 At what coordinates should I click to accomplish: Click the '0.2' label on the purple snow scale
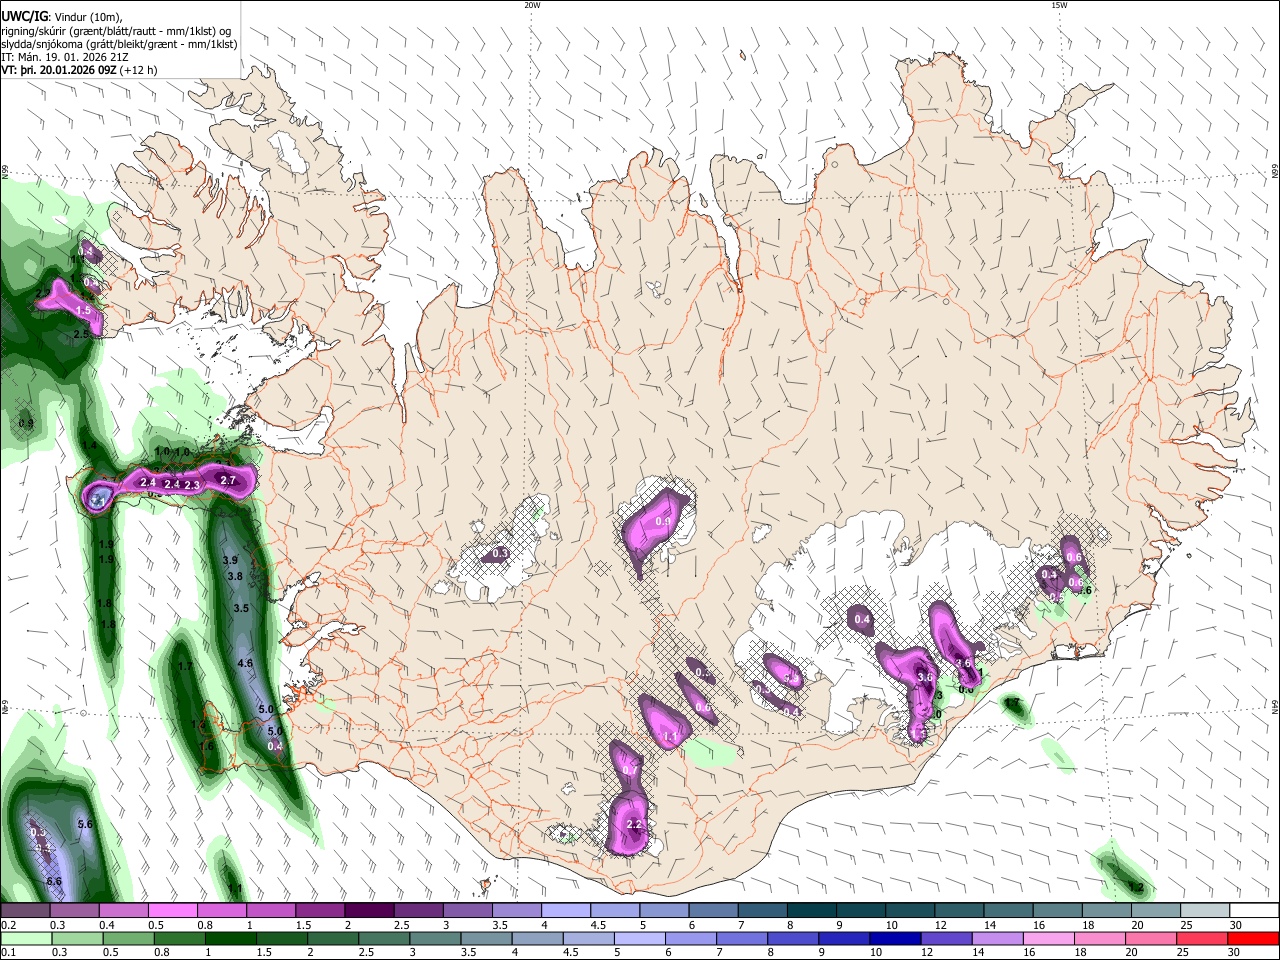7,925
